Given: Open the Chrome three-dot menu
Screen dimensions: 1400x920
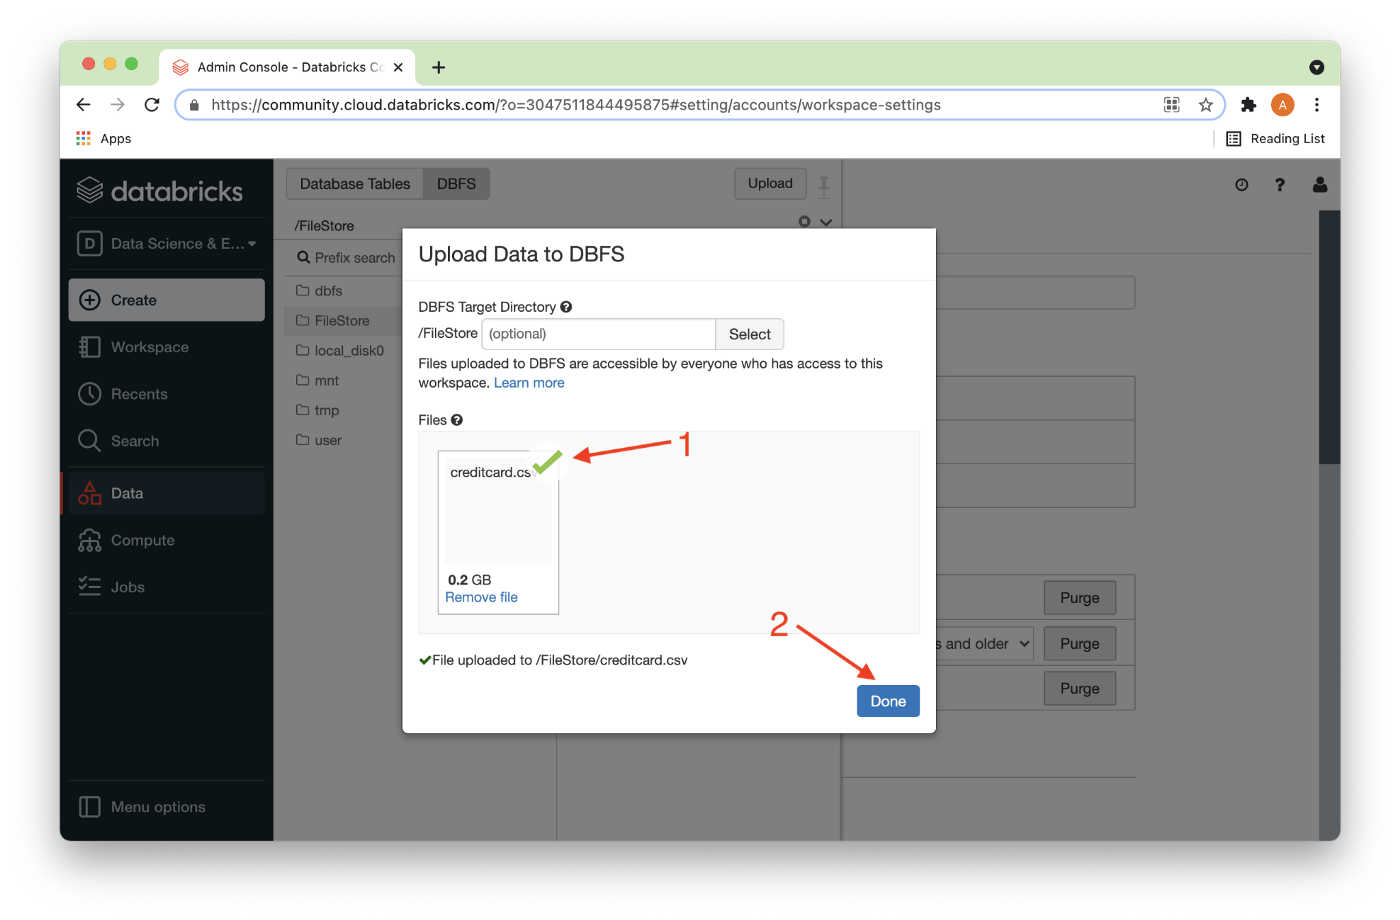Looking at the screenshot, I should point(1317,105).
